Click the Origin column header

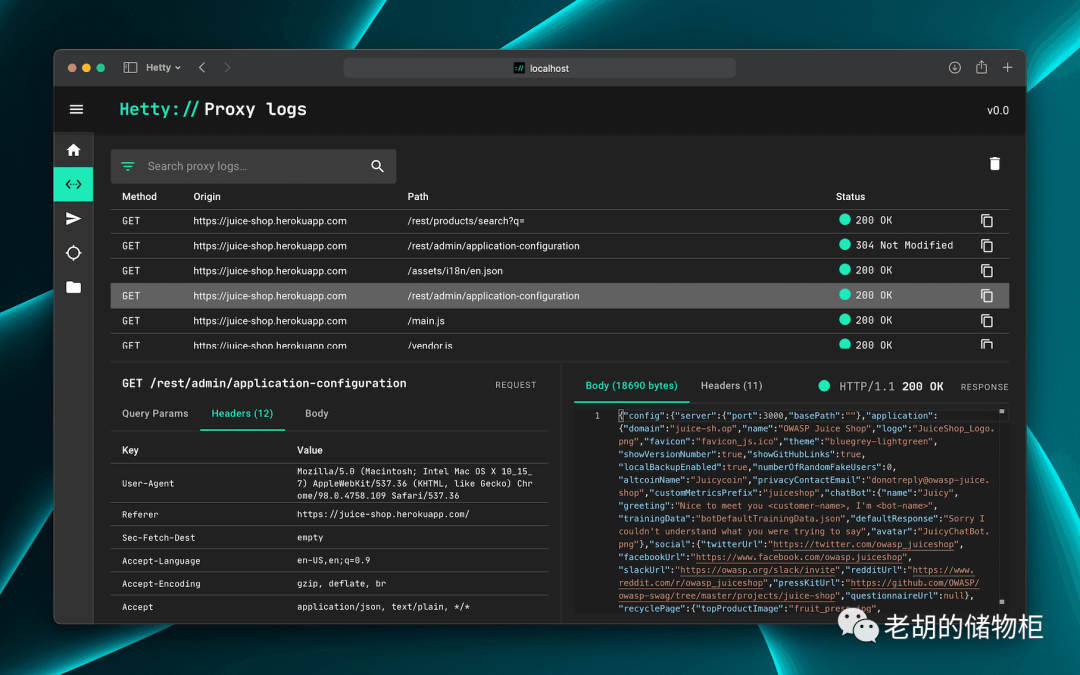click(x=207, y=196)
